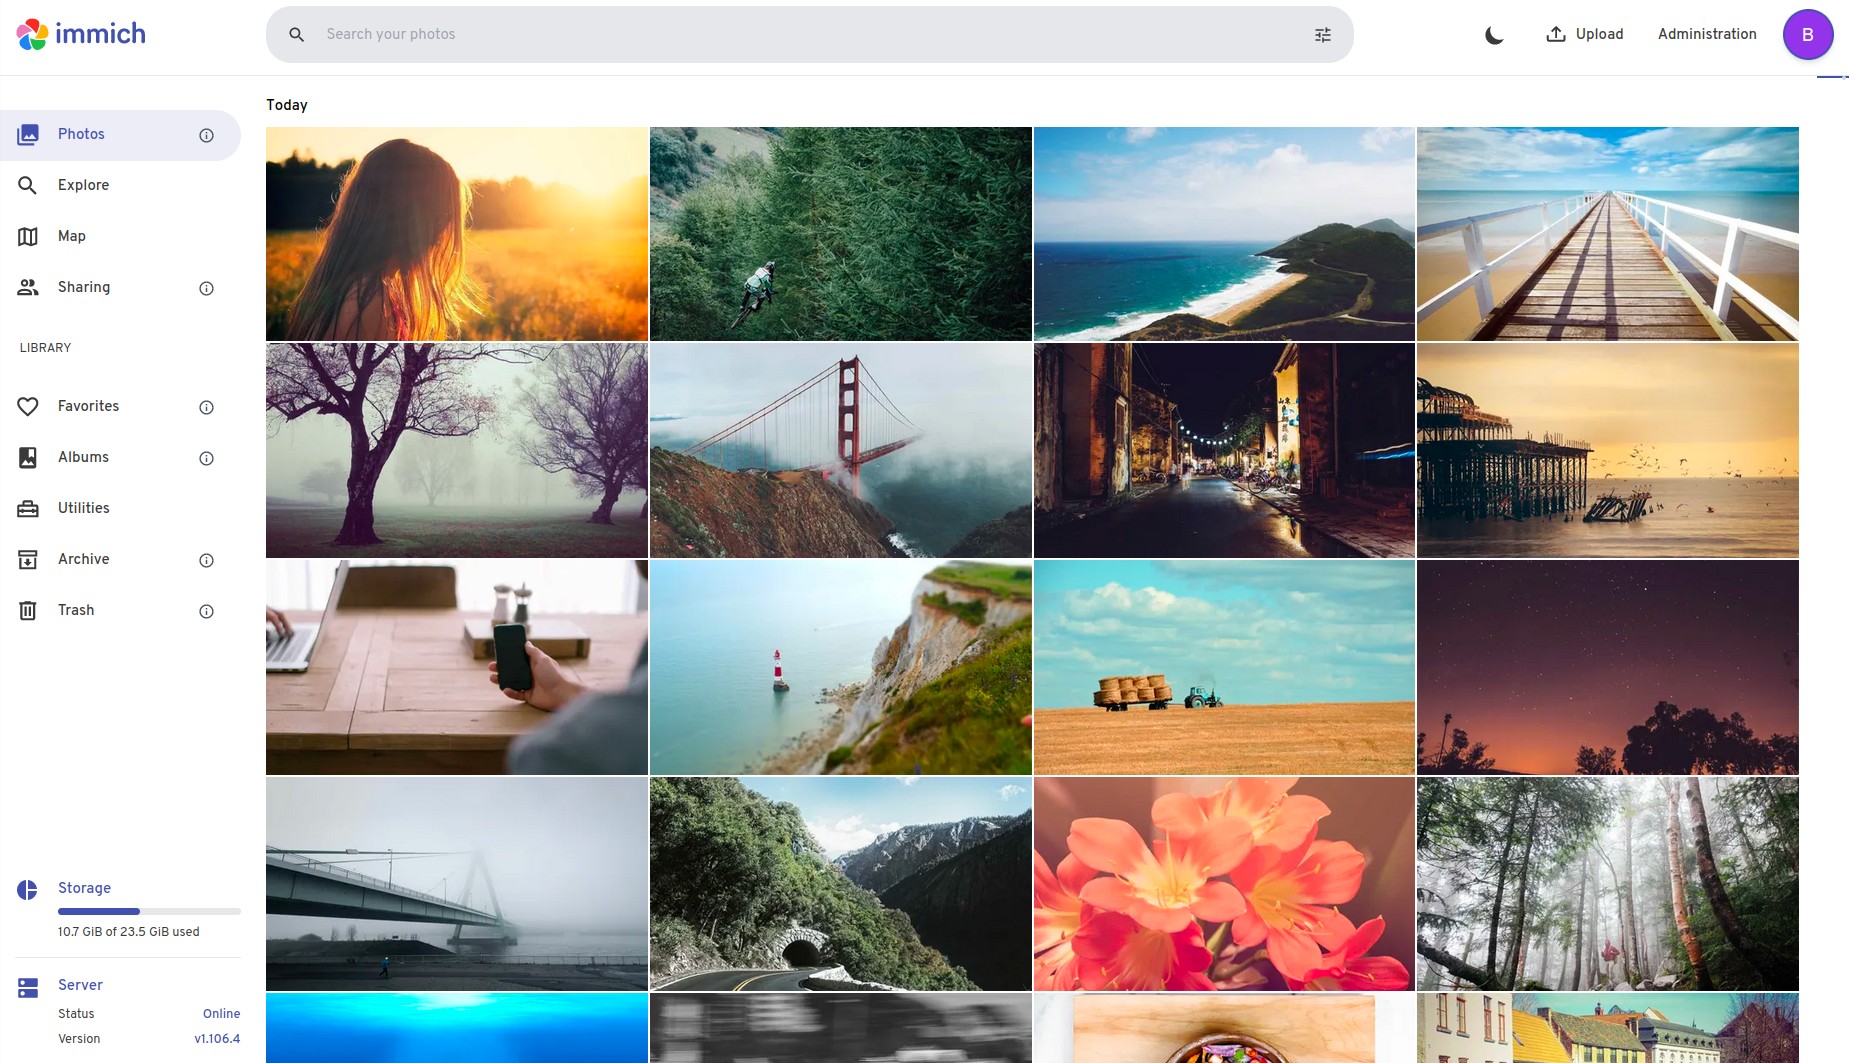Open the Golden Gate Bridge photo
Viewport: 1849px width, 1063px height.
(x=841, y=450)
